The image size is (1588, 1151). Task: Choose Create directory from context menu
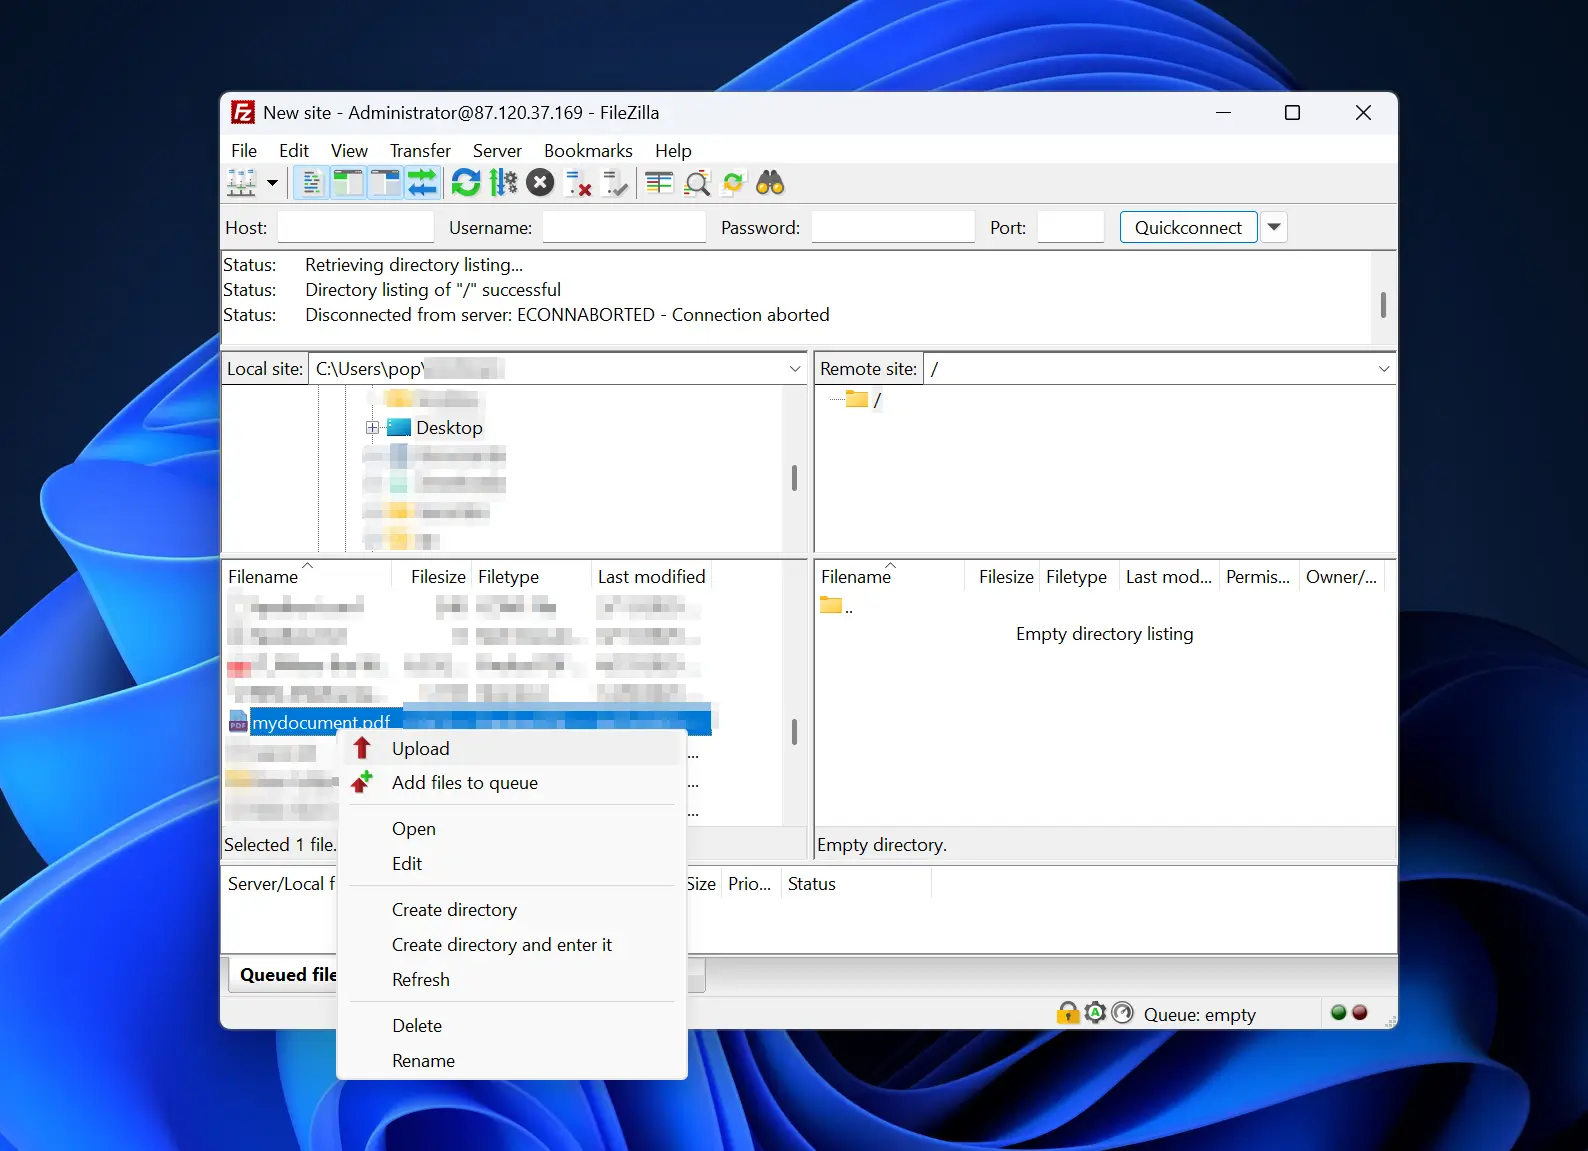click(512, 910)
